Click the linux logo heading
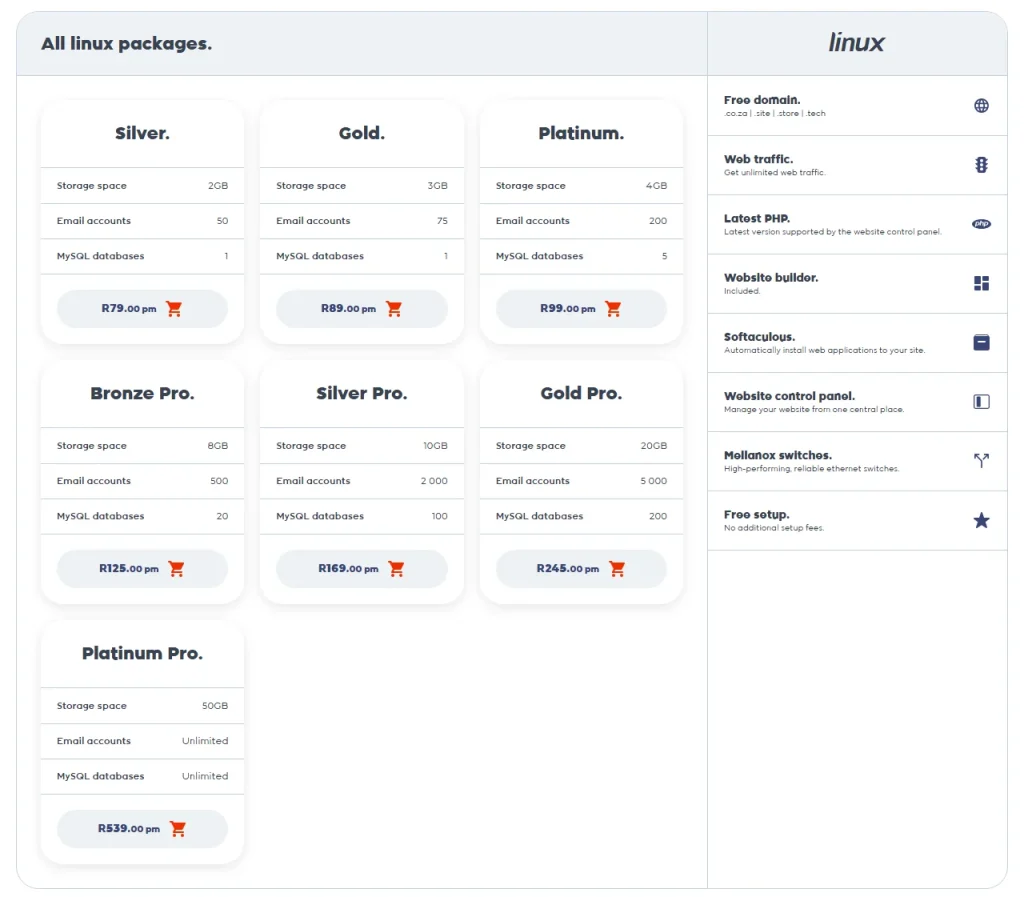 click(856, 43)
